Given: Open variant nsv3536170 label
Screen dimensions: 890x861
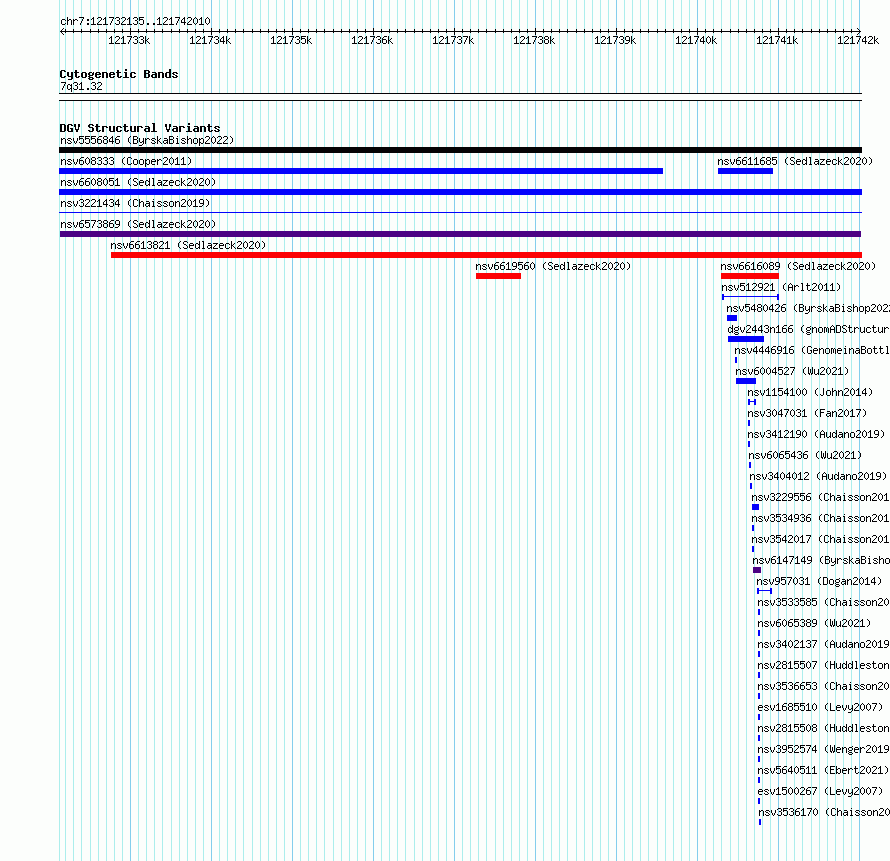Looking at the screenshot, I should (x=824, y=812).
